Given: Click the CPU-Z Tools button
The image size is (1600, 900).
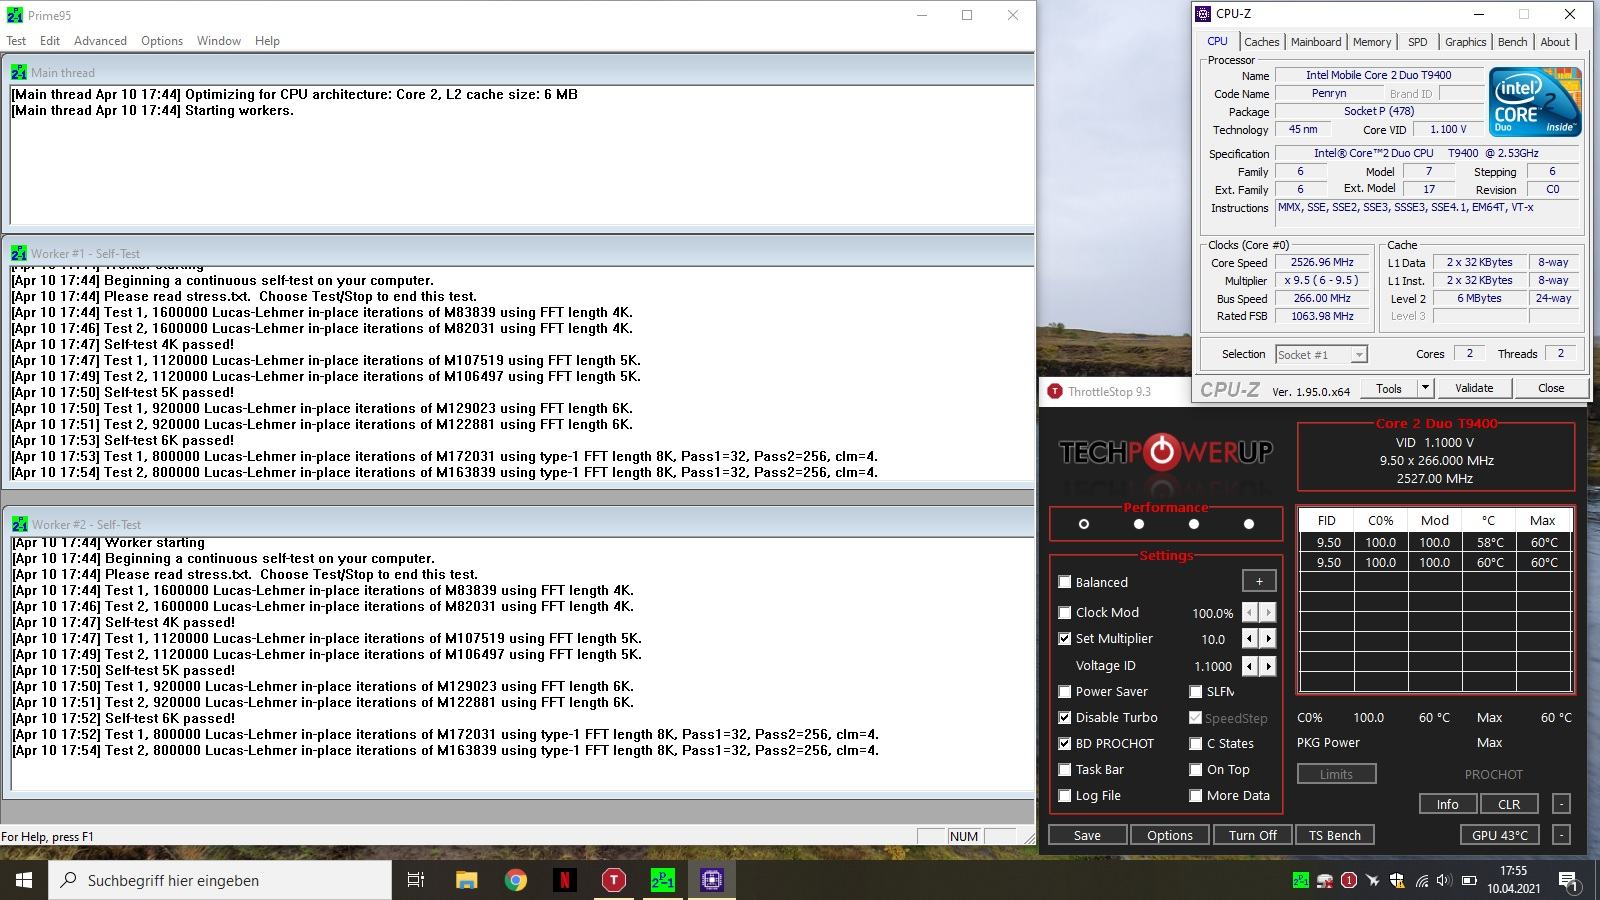Looking at the screenshot, I should 1388,388.
